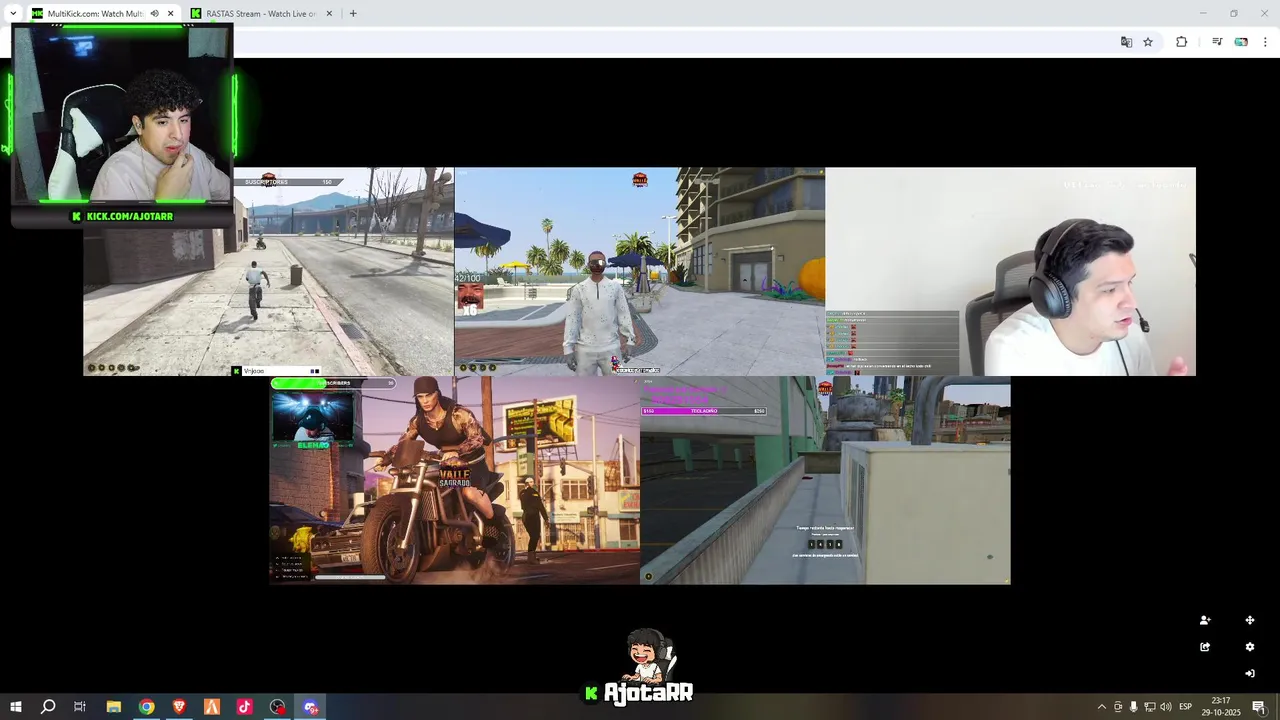Close the RASTAS Stream tab

(329, 13)
